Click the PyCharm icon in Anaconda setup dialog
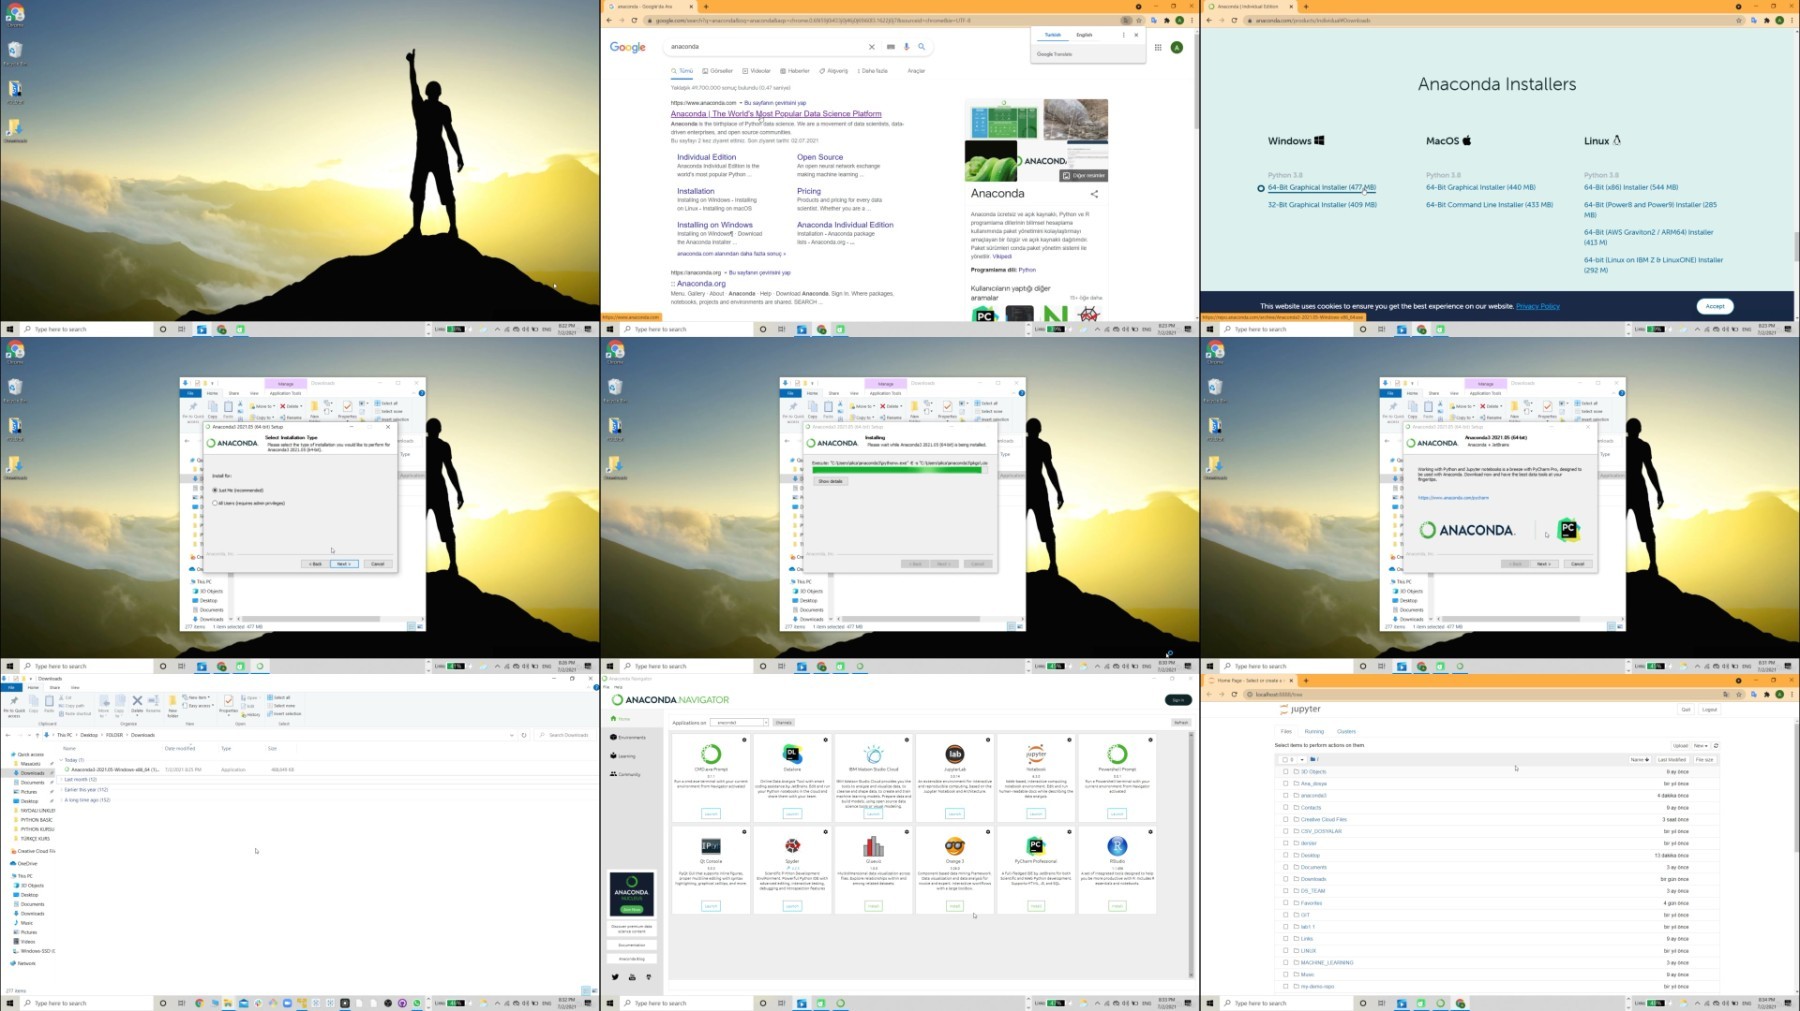The width and height of the screenshot is (1800, 1011). [x=1568, y=530]
